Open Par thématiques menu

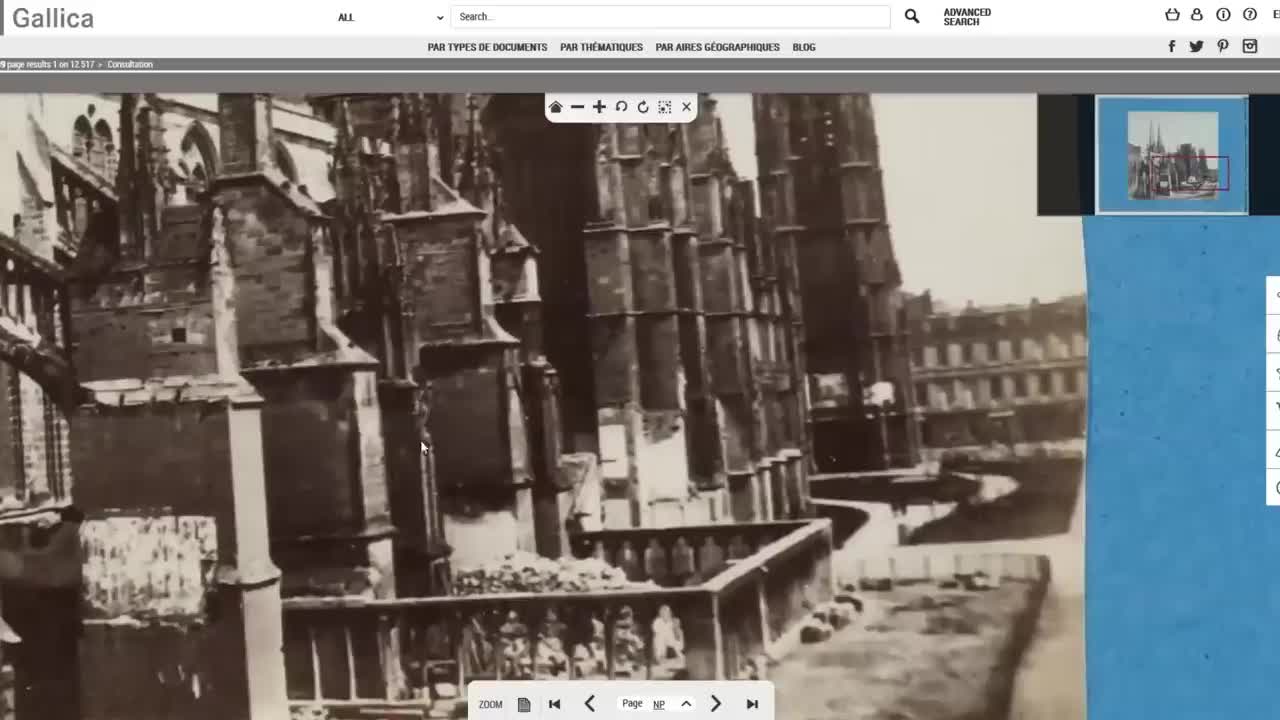point(601,47)
